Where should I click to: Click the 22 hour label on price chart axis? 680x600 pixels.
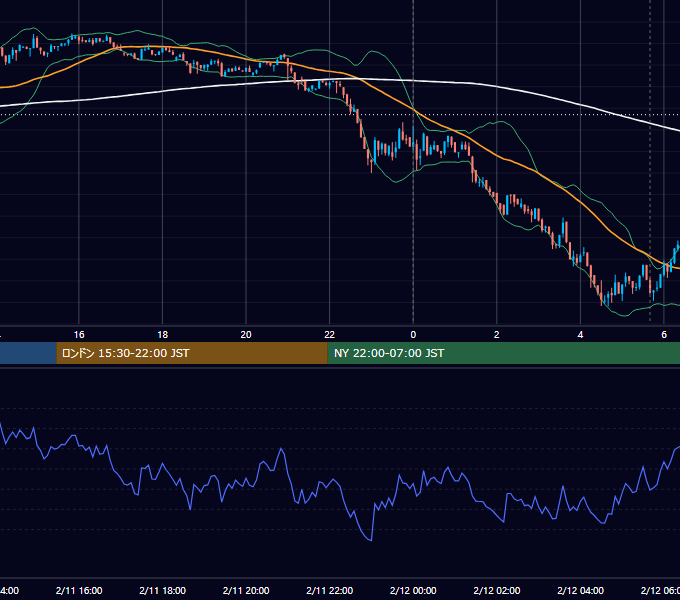[330, 335]
